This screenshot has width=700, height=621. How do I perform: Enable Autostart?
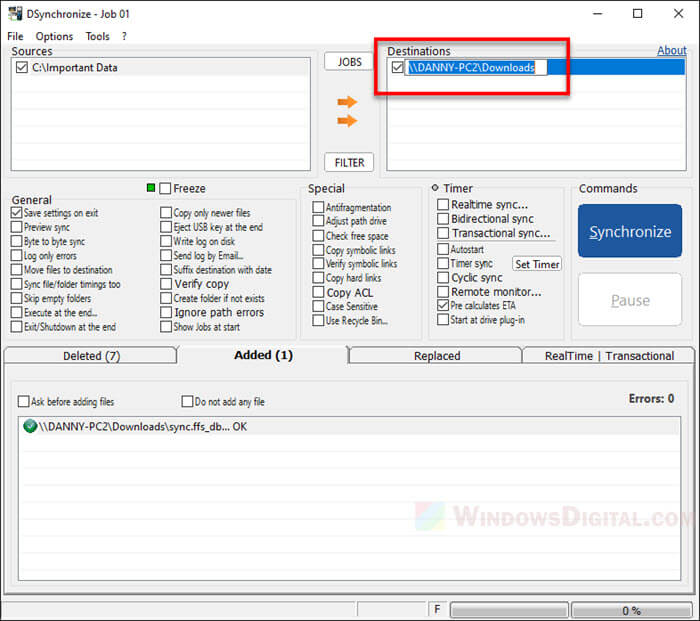(443, 249)
